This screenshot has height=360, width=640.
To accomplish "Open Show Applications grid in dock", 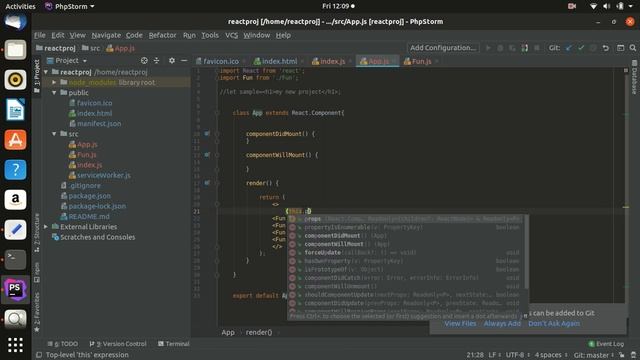I will tap(16, 345).
